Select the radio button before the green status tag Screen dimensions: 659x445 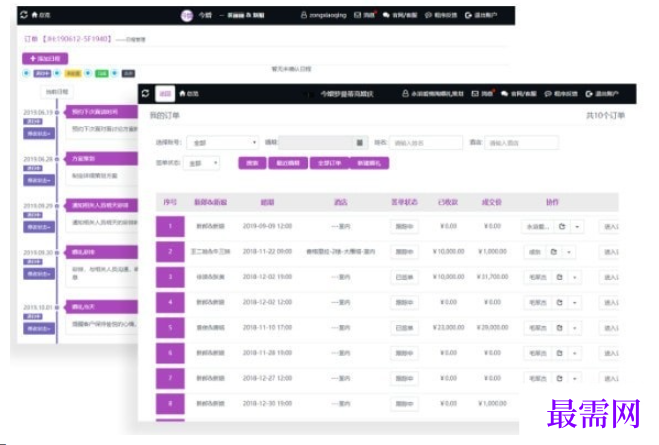(88, 73)
